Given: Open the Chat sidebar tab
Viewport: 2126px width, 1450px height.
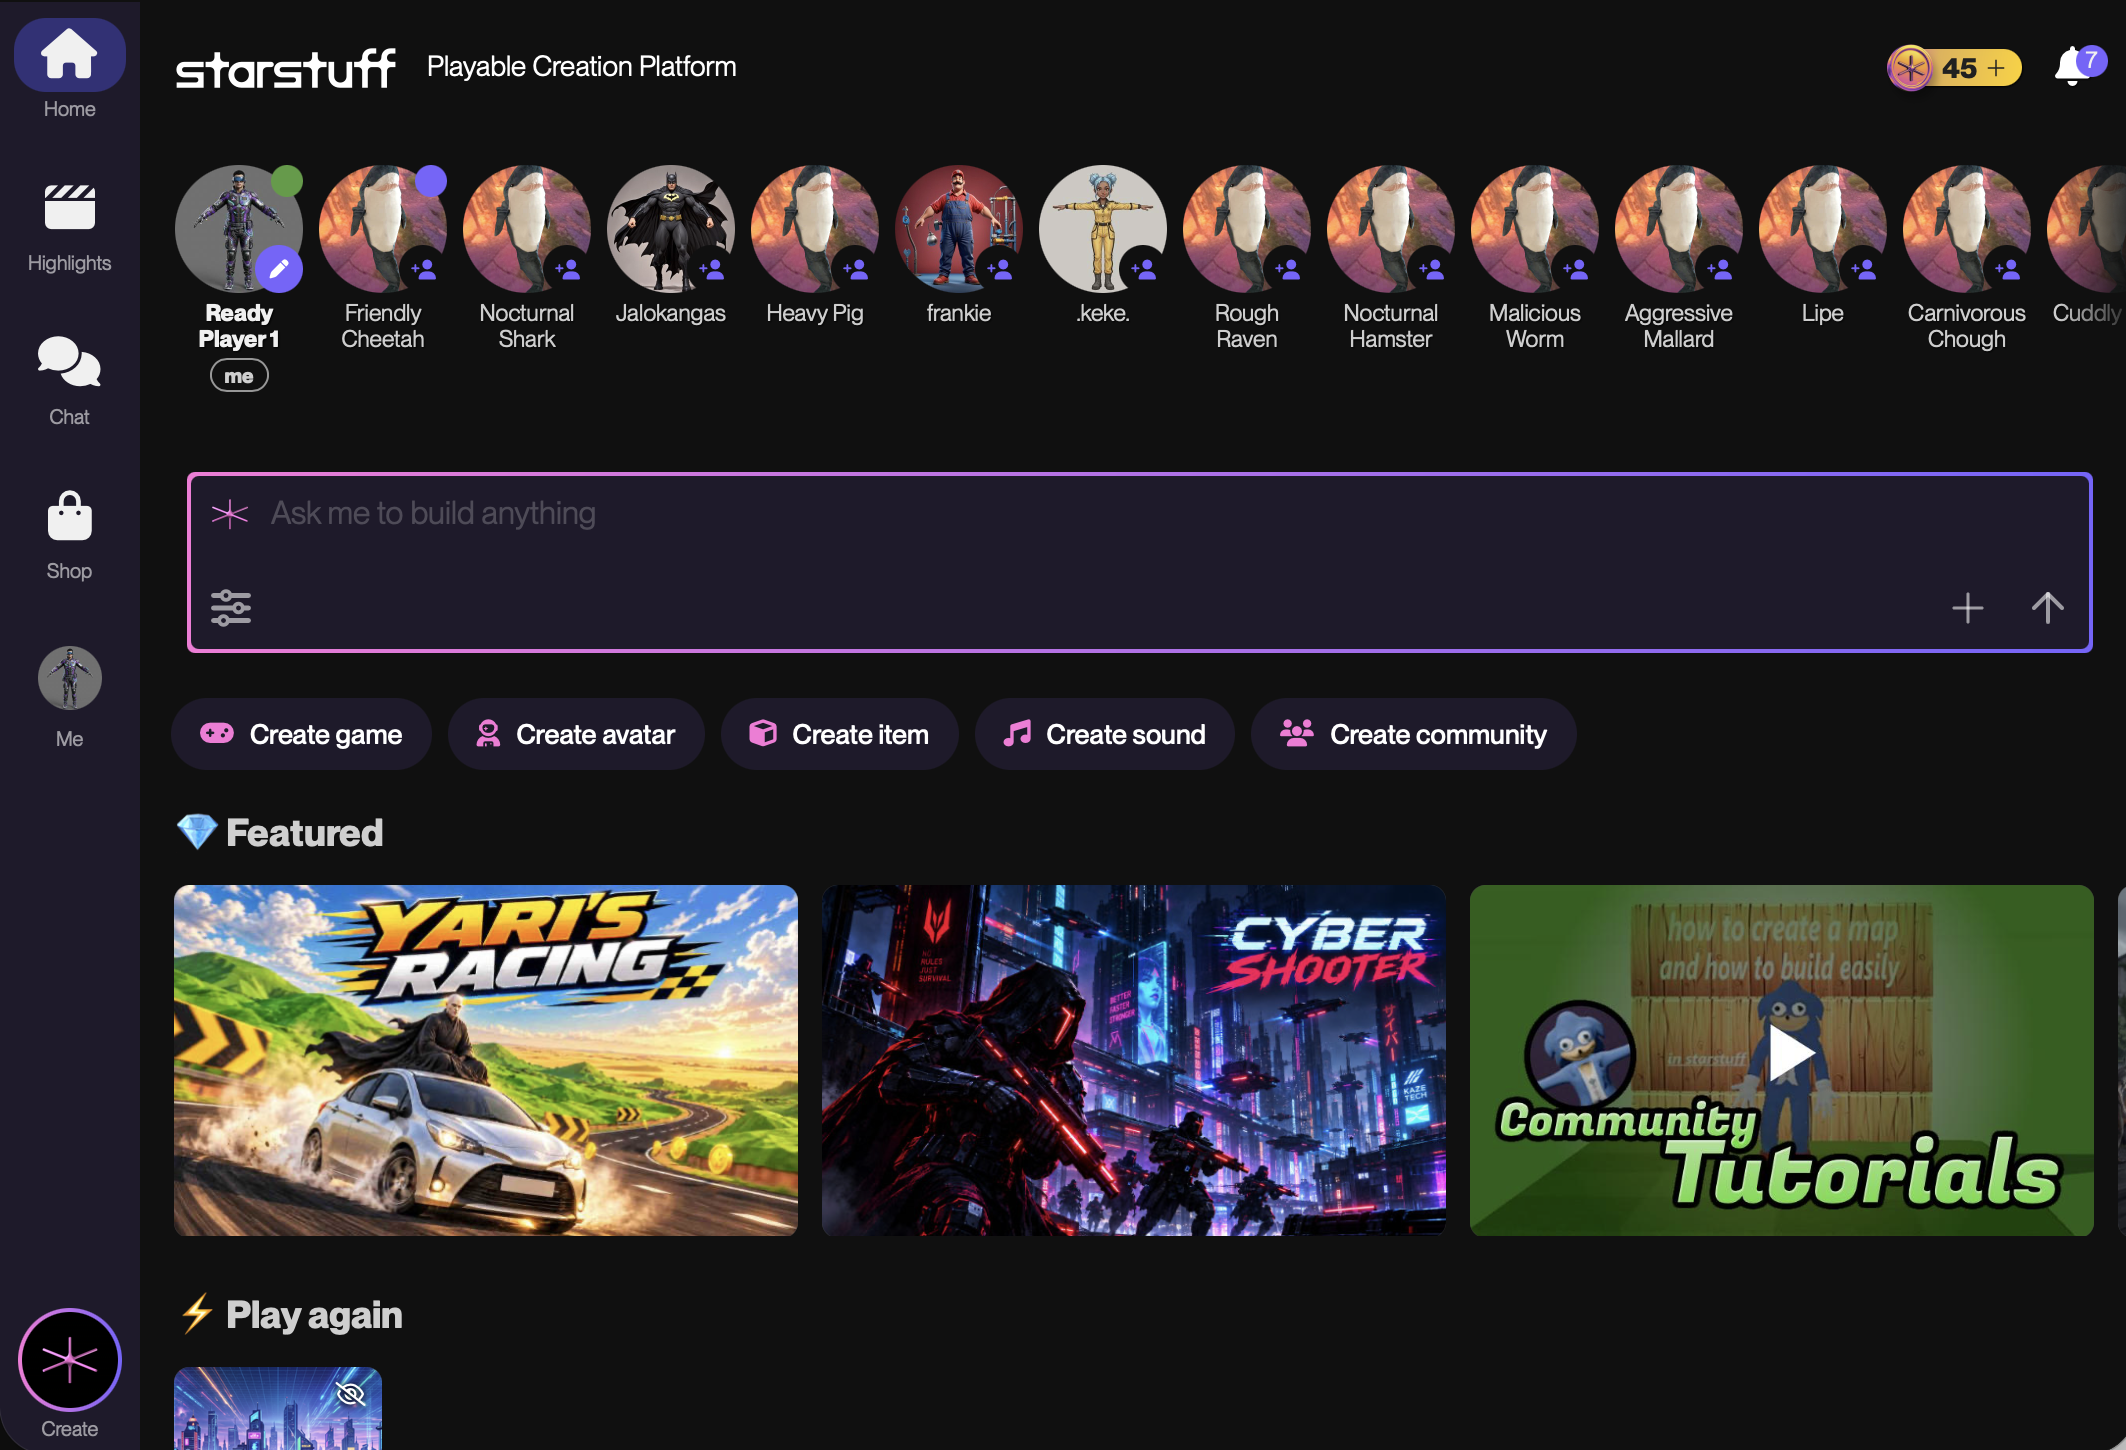Looking at the screenshot, I should 69,382.
